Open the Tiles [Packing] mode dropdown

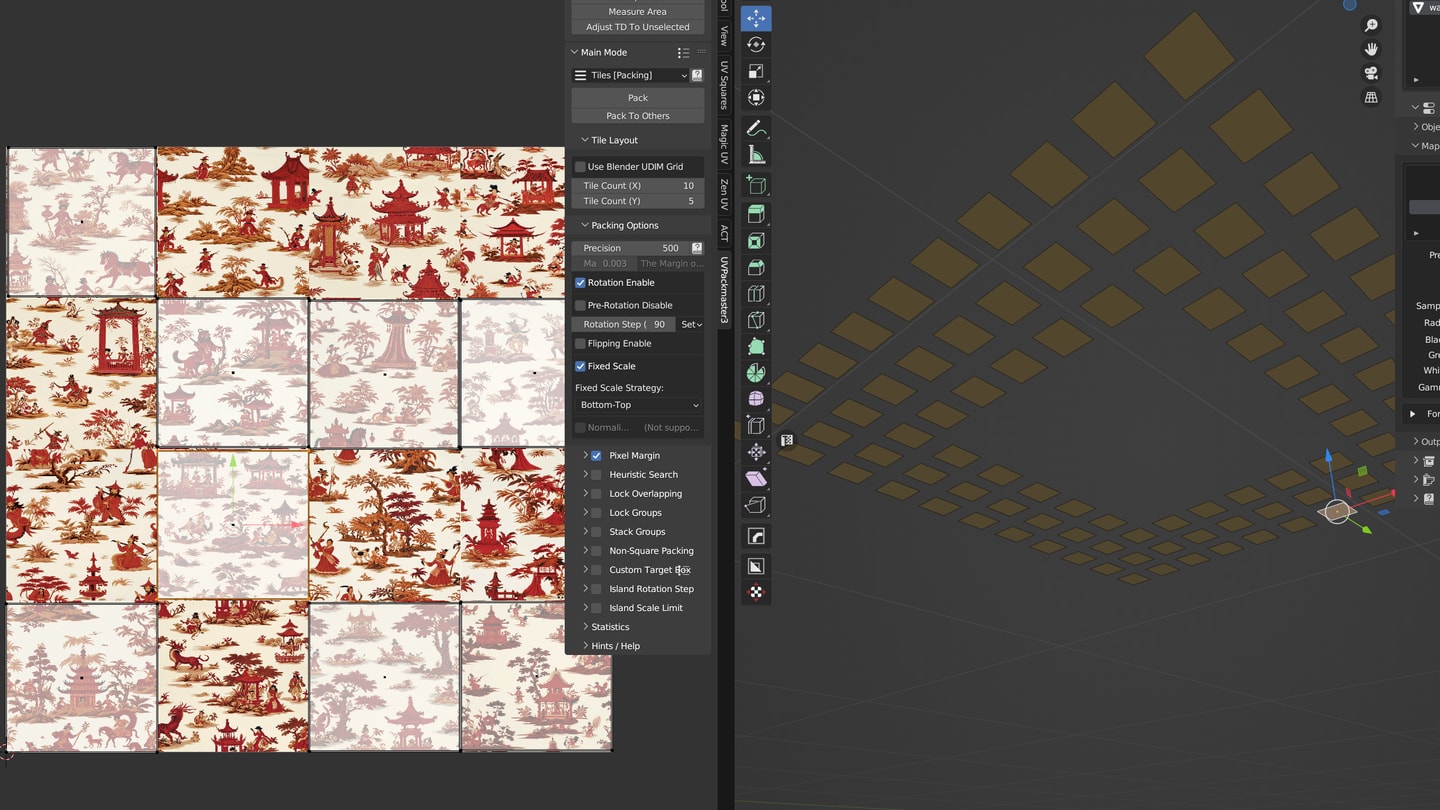pyautogui.click(x=630, y=75)
